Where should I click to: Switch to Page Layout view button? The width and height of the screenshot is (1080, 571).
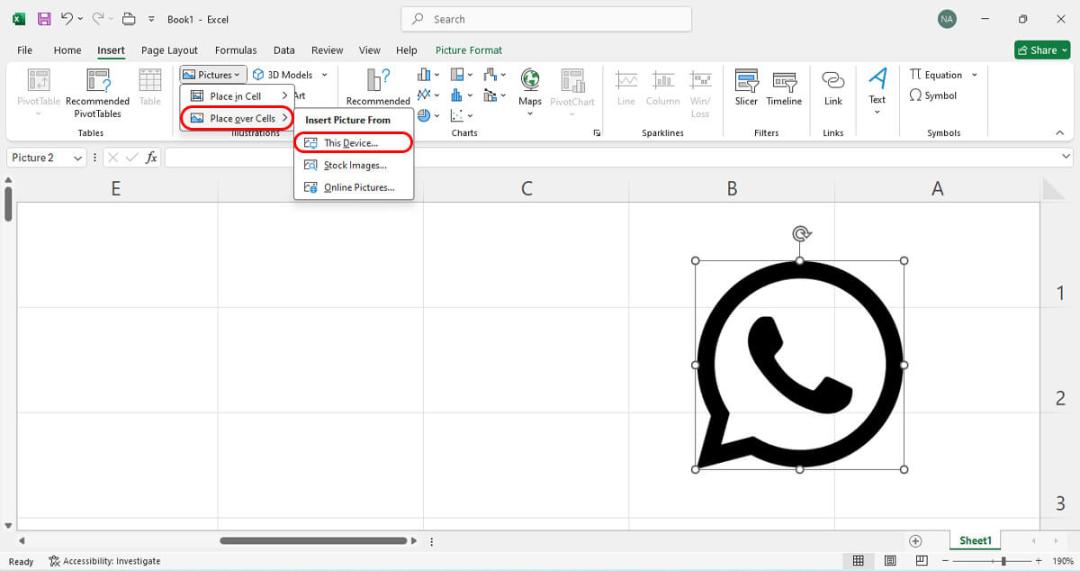(890, 561)
